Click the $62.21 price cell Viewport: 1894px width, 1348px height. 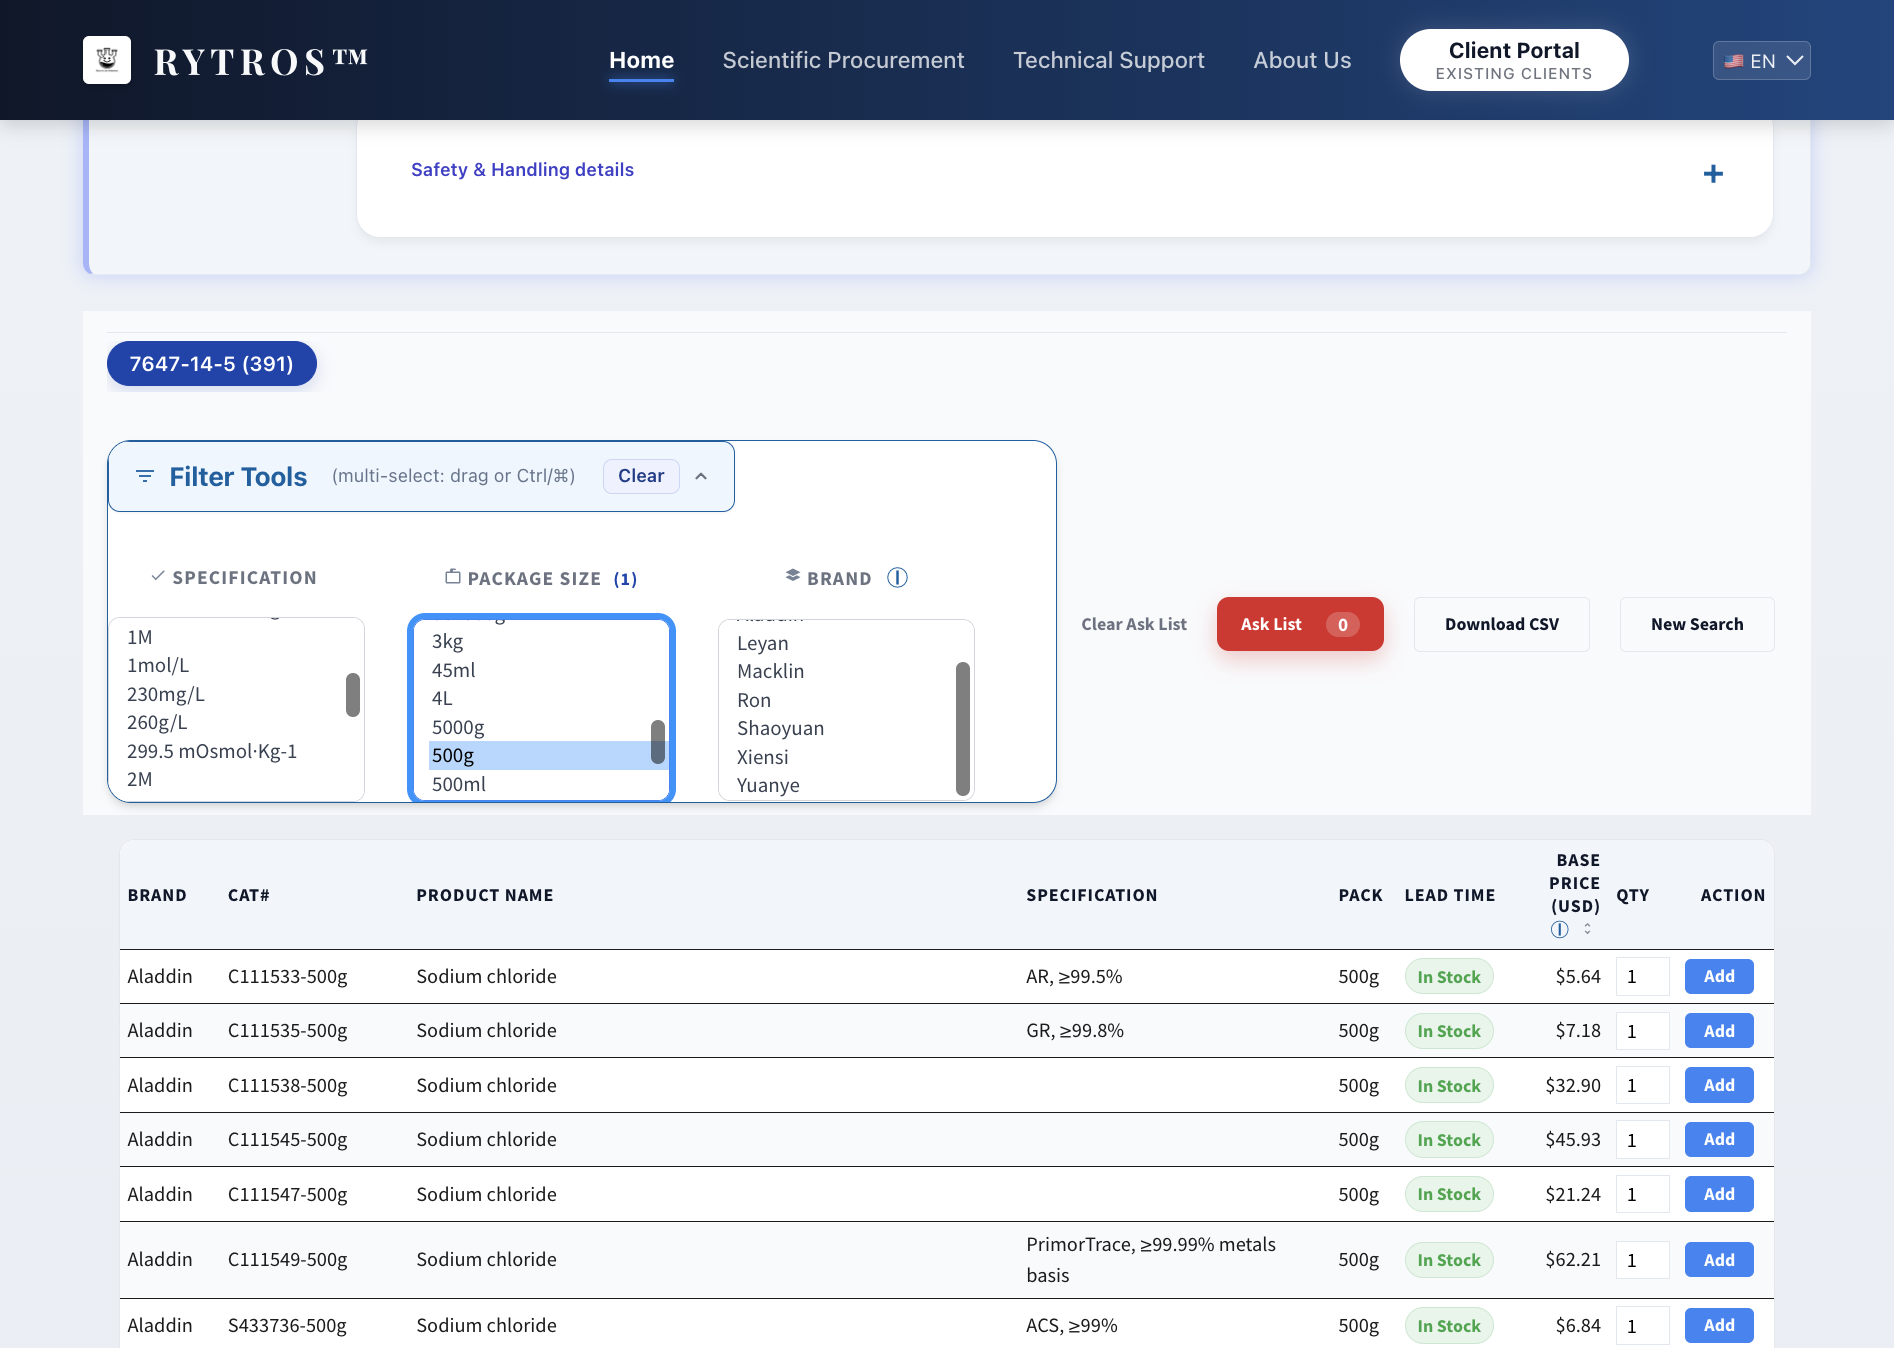1573,1260
